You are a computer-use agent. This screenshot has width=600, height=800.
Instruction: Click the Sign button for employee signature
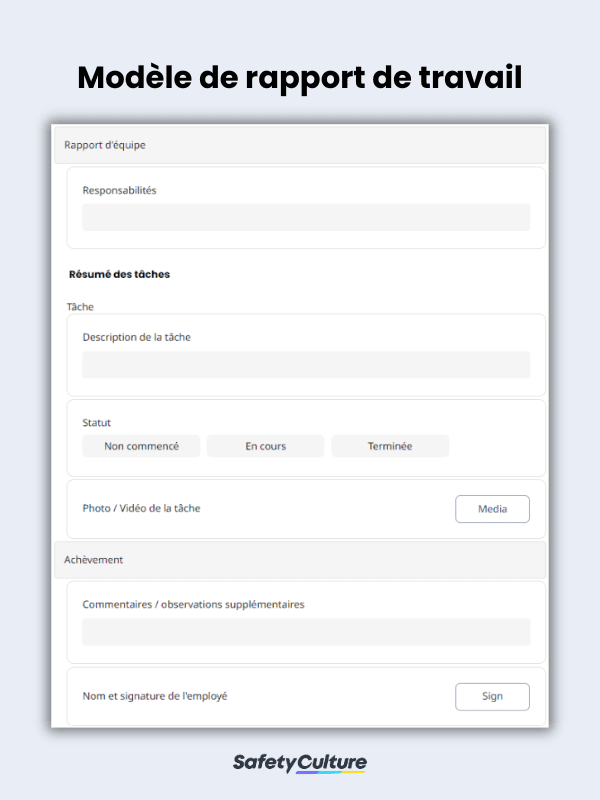(492, 696)
